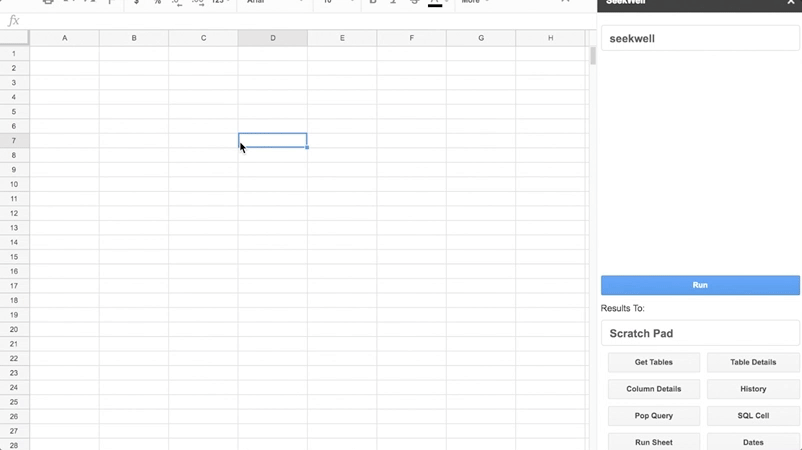The height and width of the screenshot is (450, 802).
Task: Select column B header
Action: [x=134, y=38]
